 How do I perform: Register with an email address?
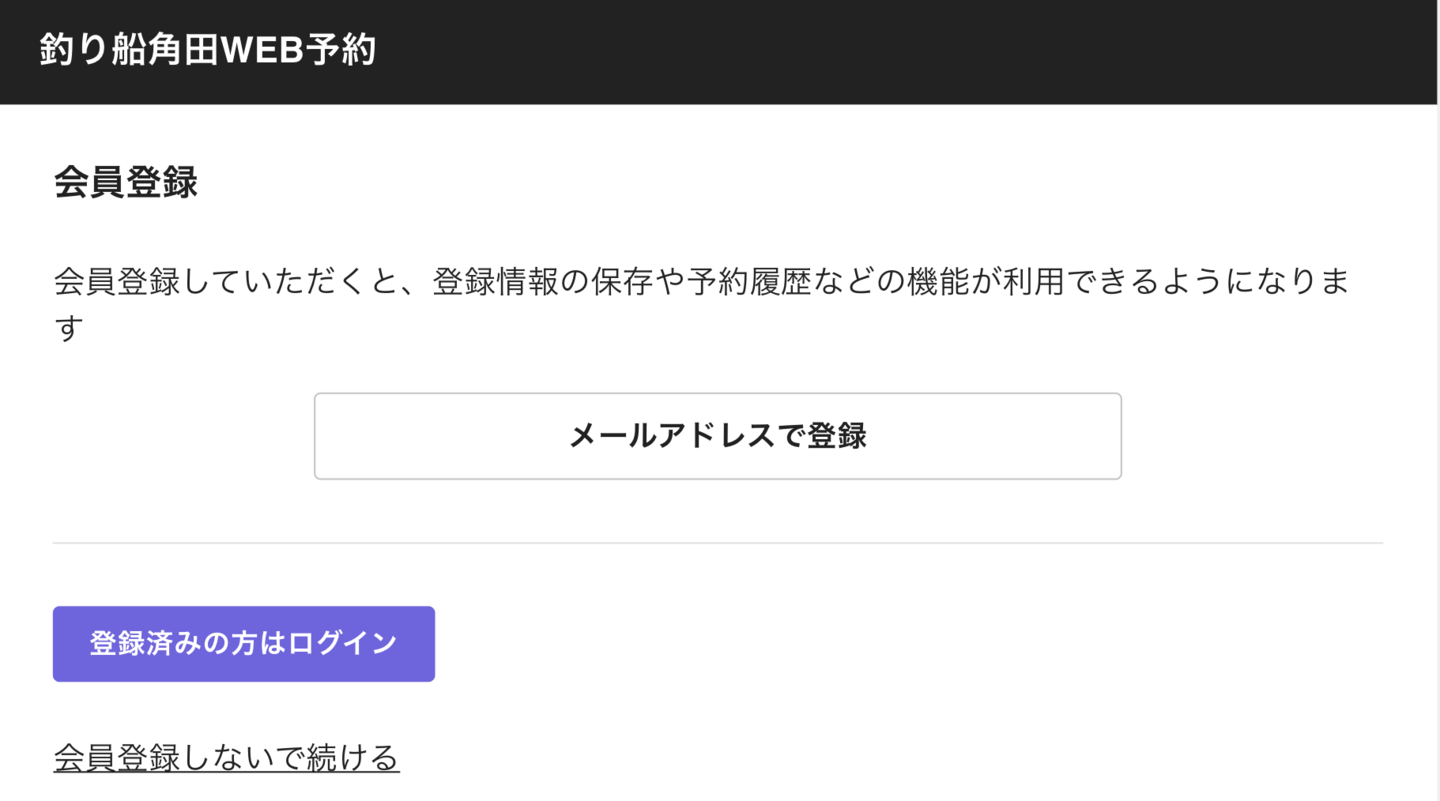click(x=717, y=436)
